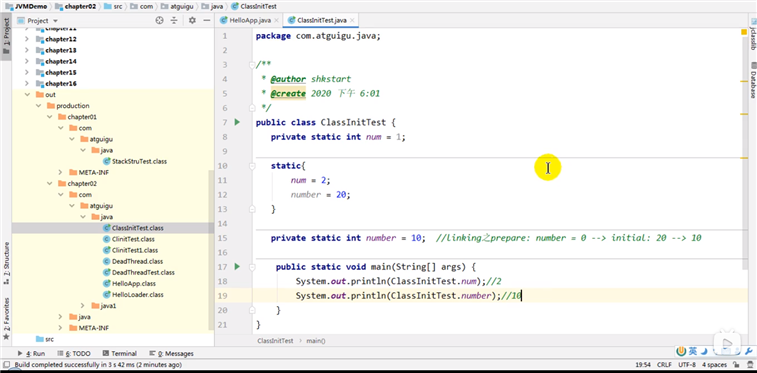The image size is (757, 373).
Task: Run main method via gutter arrow on line 17
Action: pyautogui.click(x=237, y=266)
